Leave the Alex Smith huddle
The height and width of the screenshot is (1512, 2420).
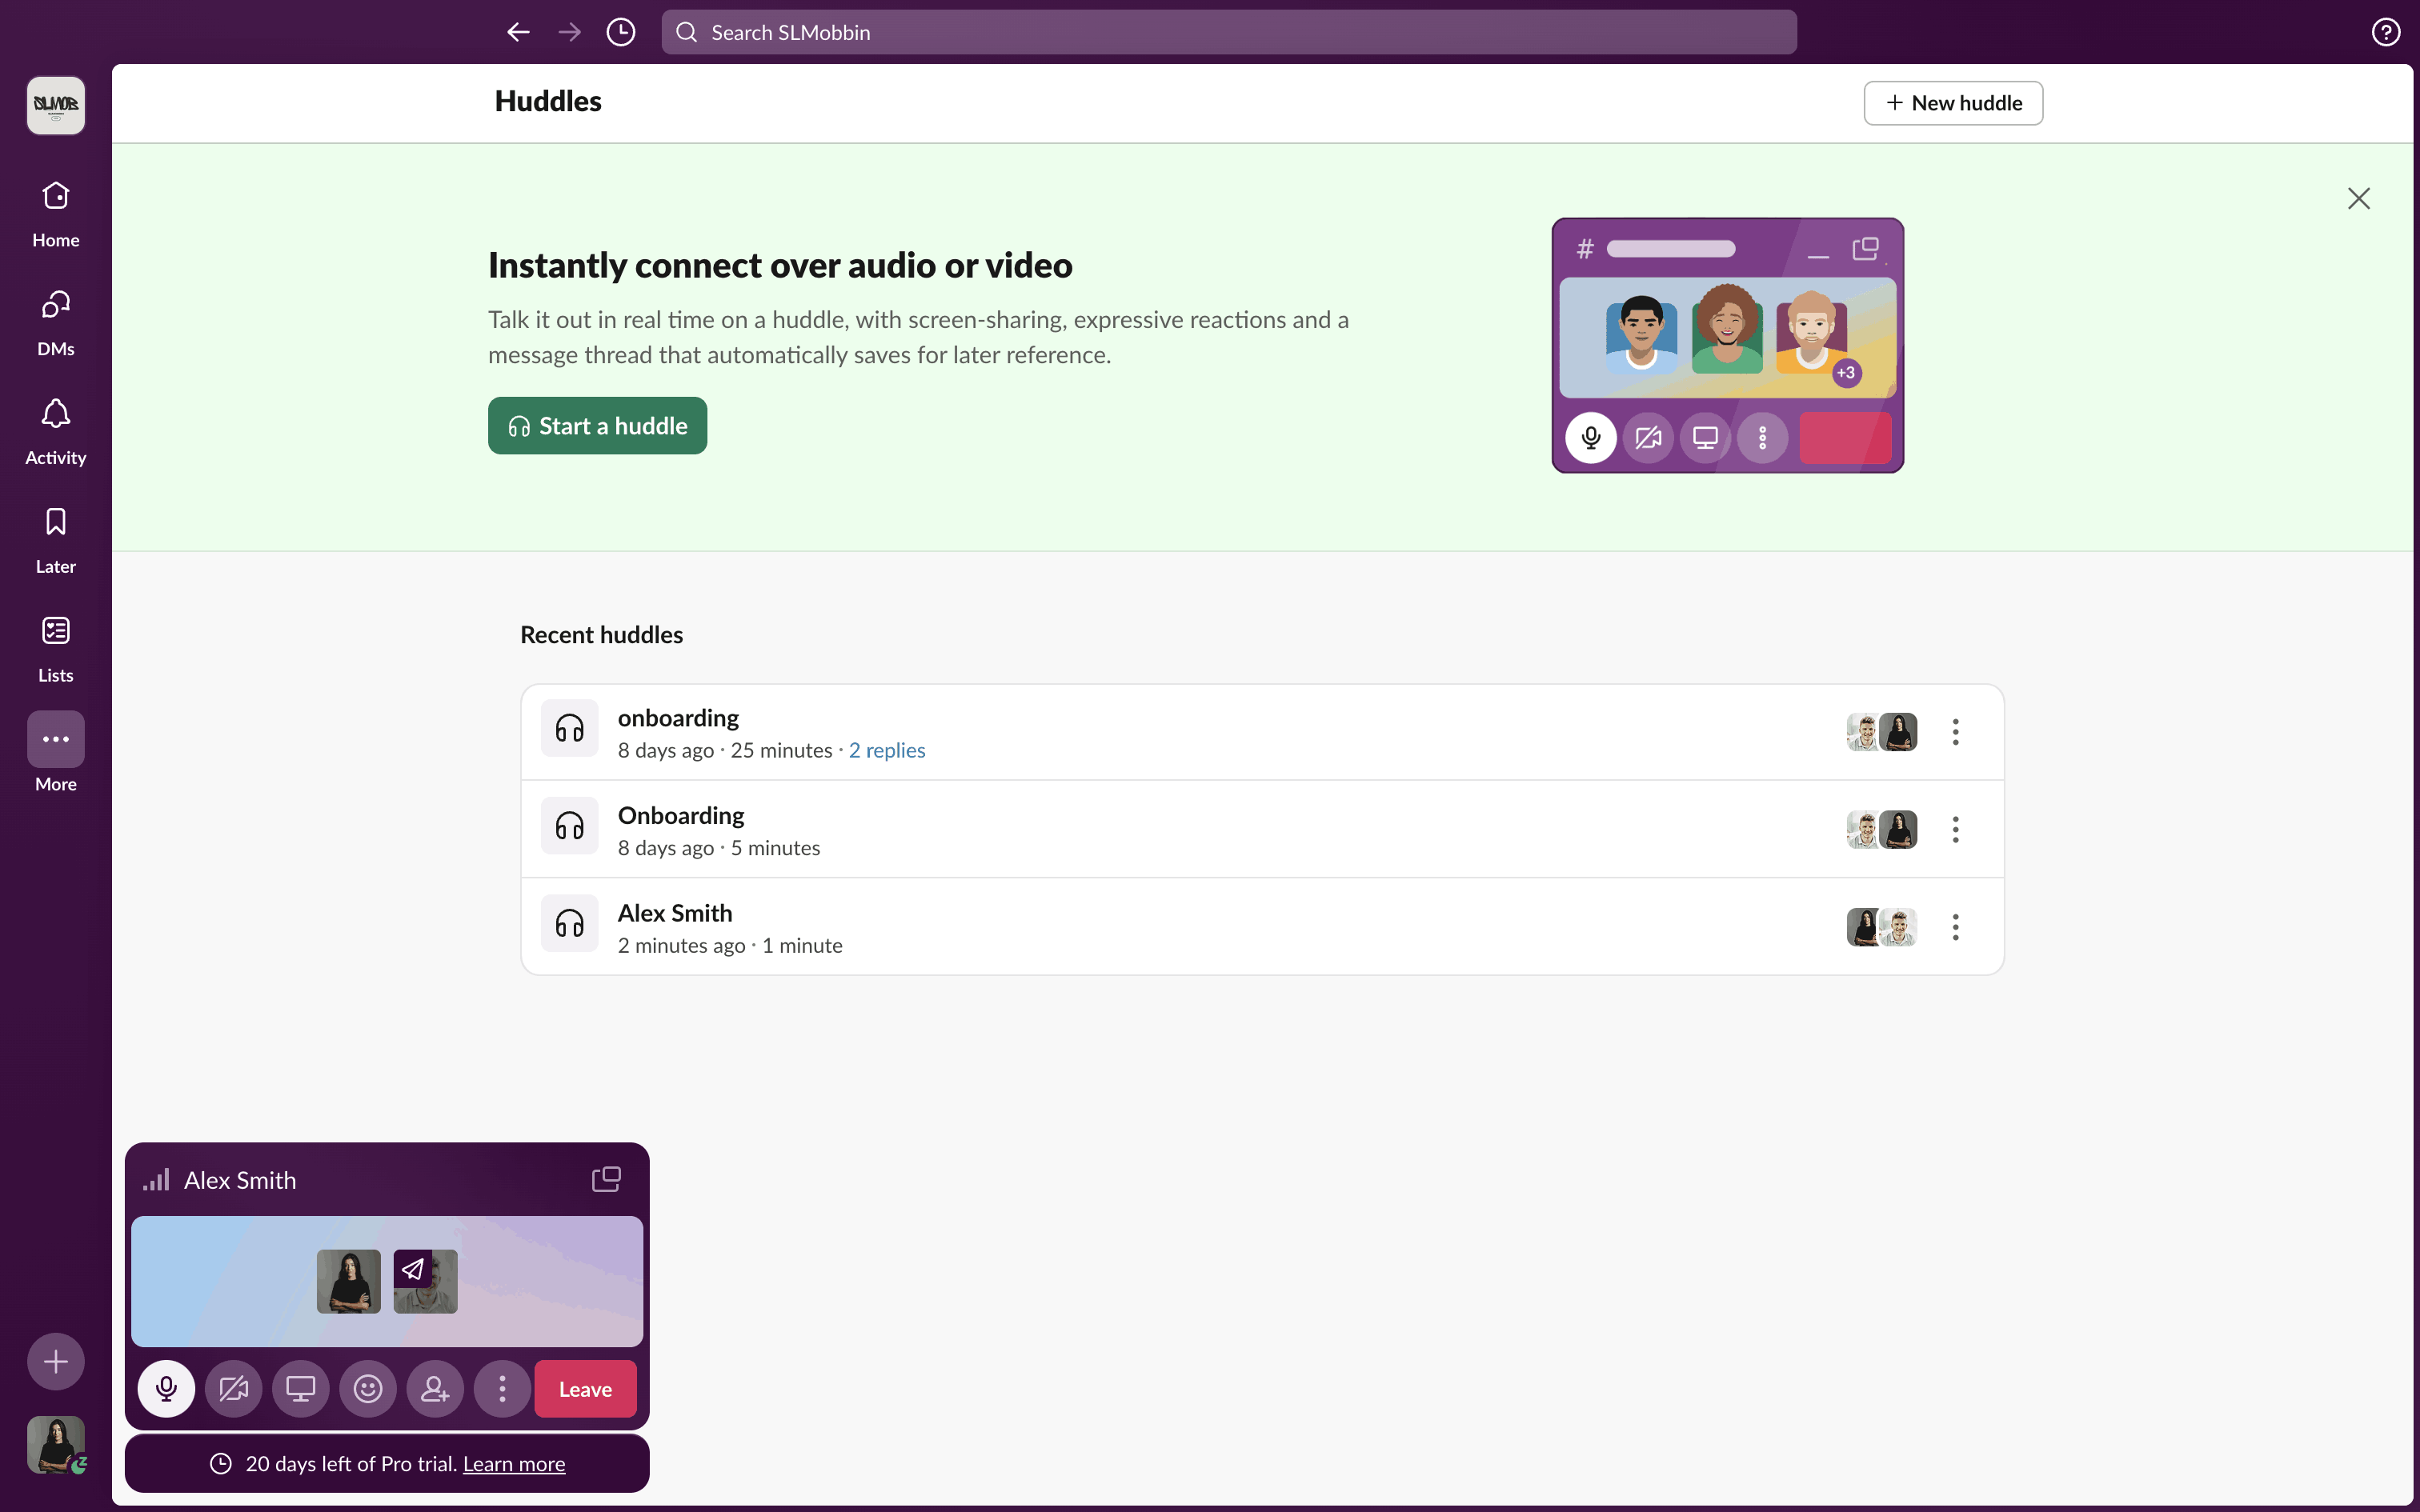click(x=585, y=1389)
